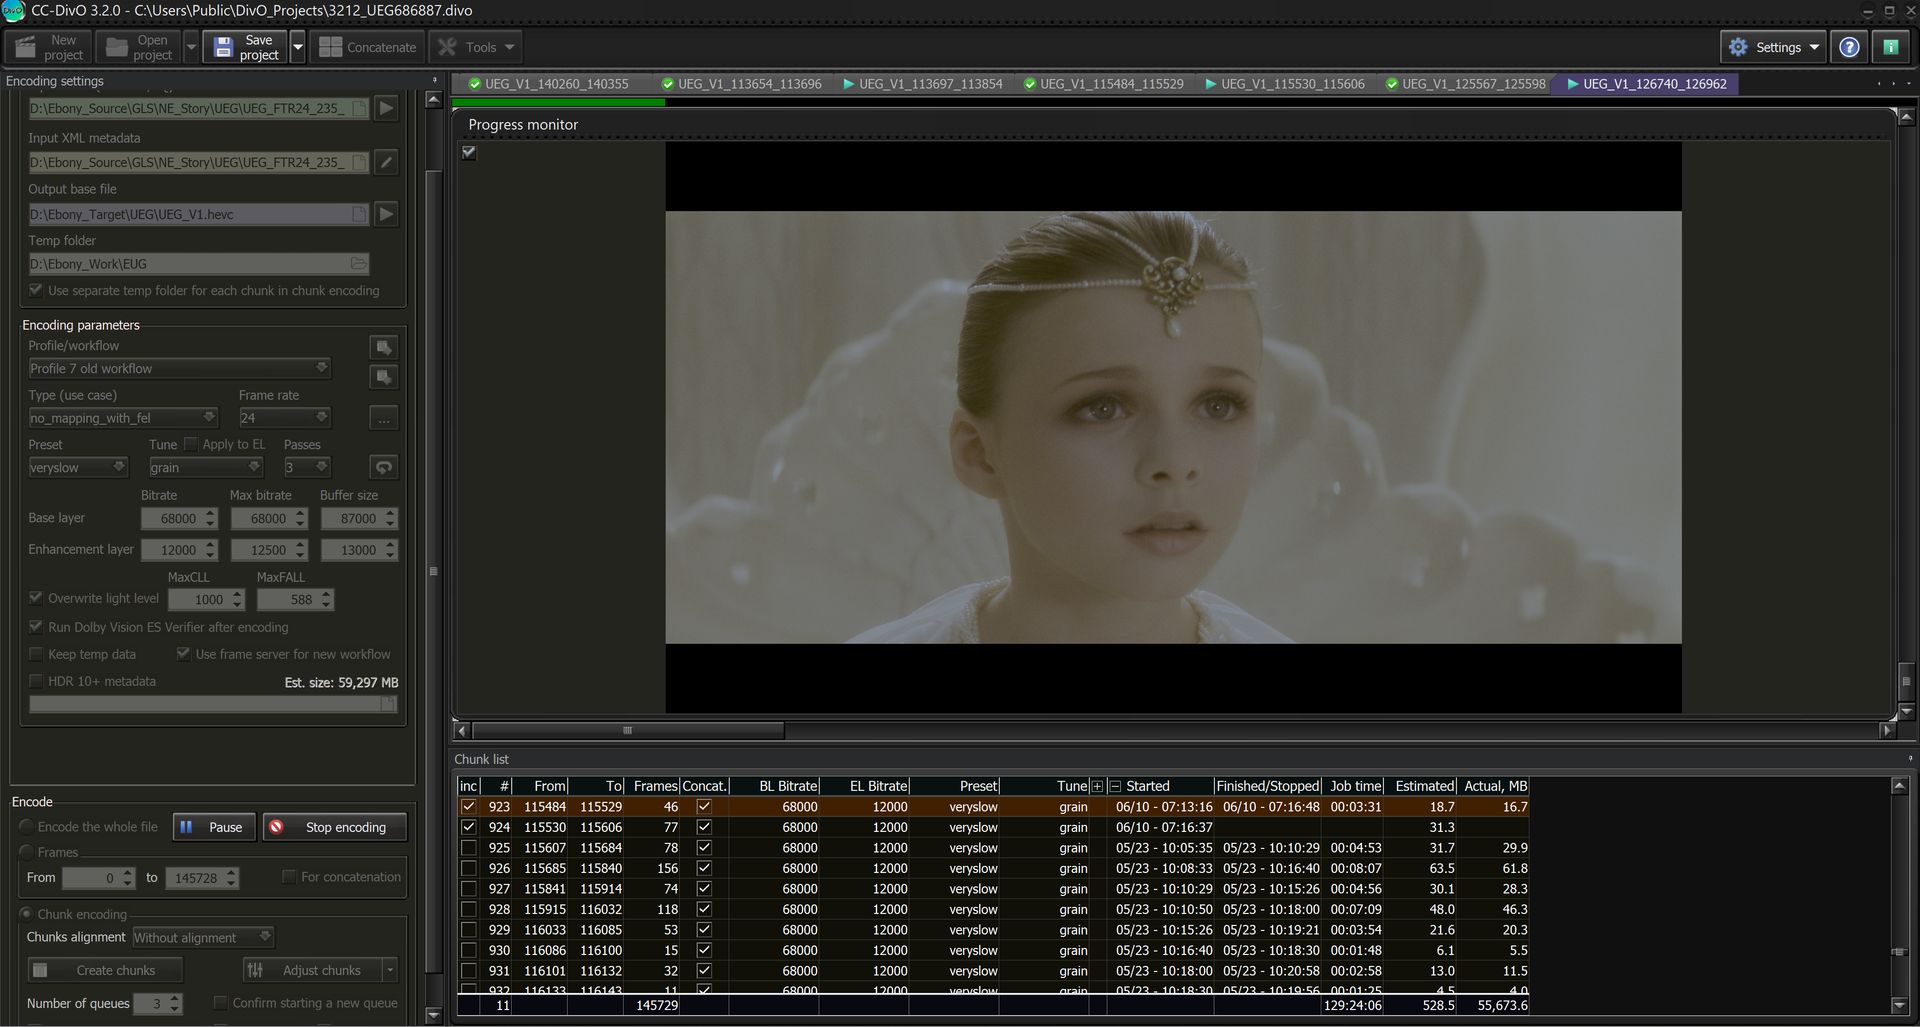Click the copy profile icon beside Profile/workflow

pyautogui.click(x=384, y=347)
